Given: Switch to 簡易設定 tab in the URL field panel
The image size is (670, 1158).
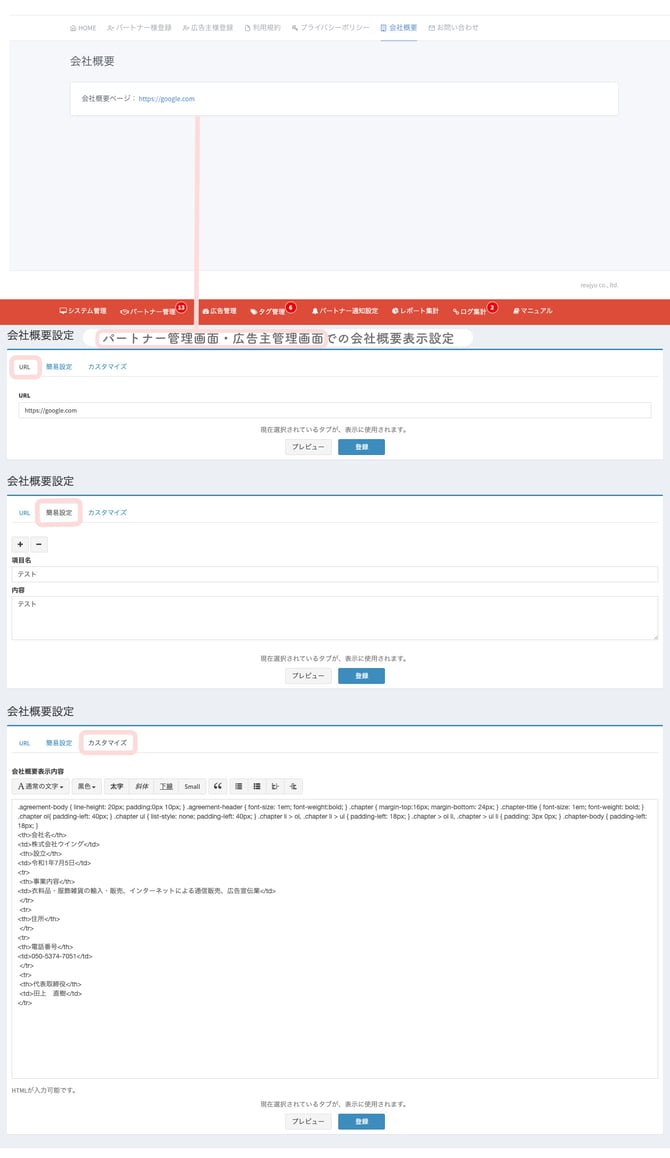Looking at the screenshot, I should point(59,367).
